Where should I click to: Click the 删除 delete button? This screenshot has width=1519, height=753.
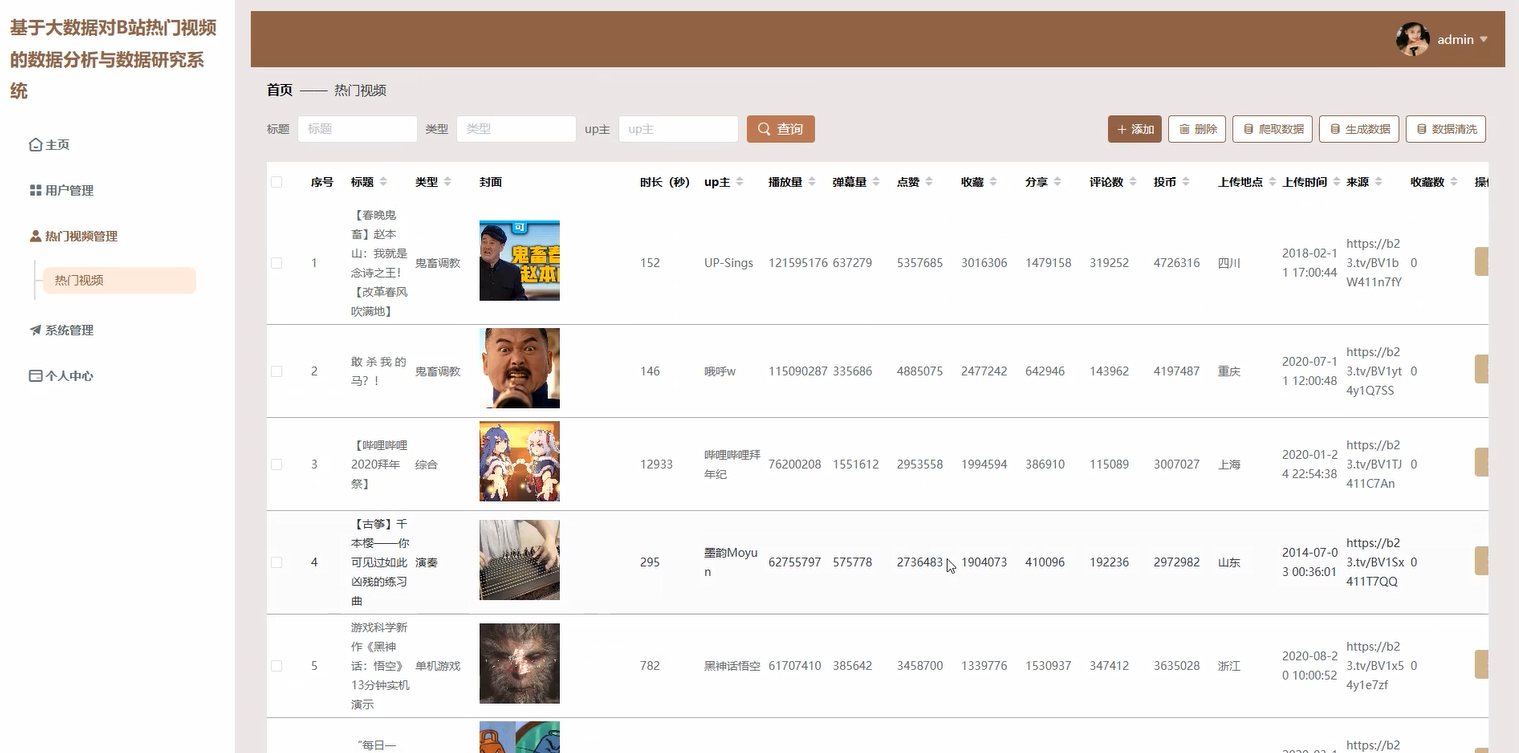(x=1197, y=129)
